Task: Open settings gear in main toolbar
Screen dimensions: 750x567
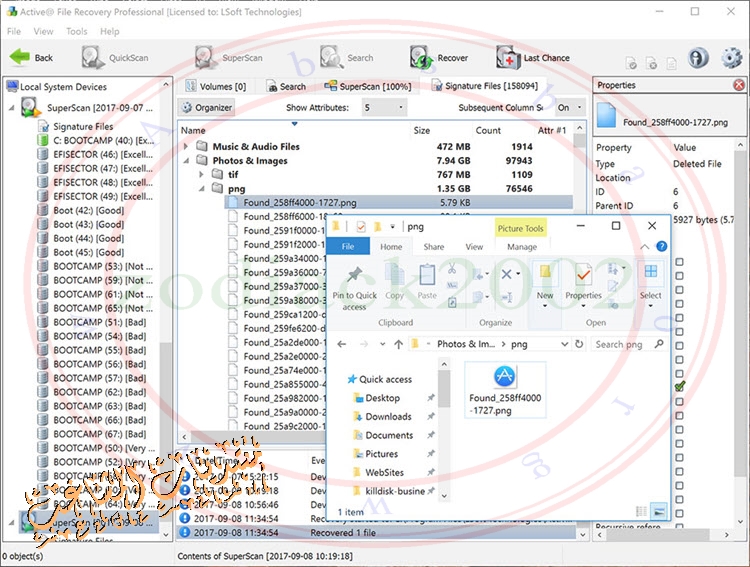Action: [x=731, y=58]
